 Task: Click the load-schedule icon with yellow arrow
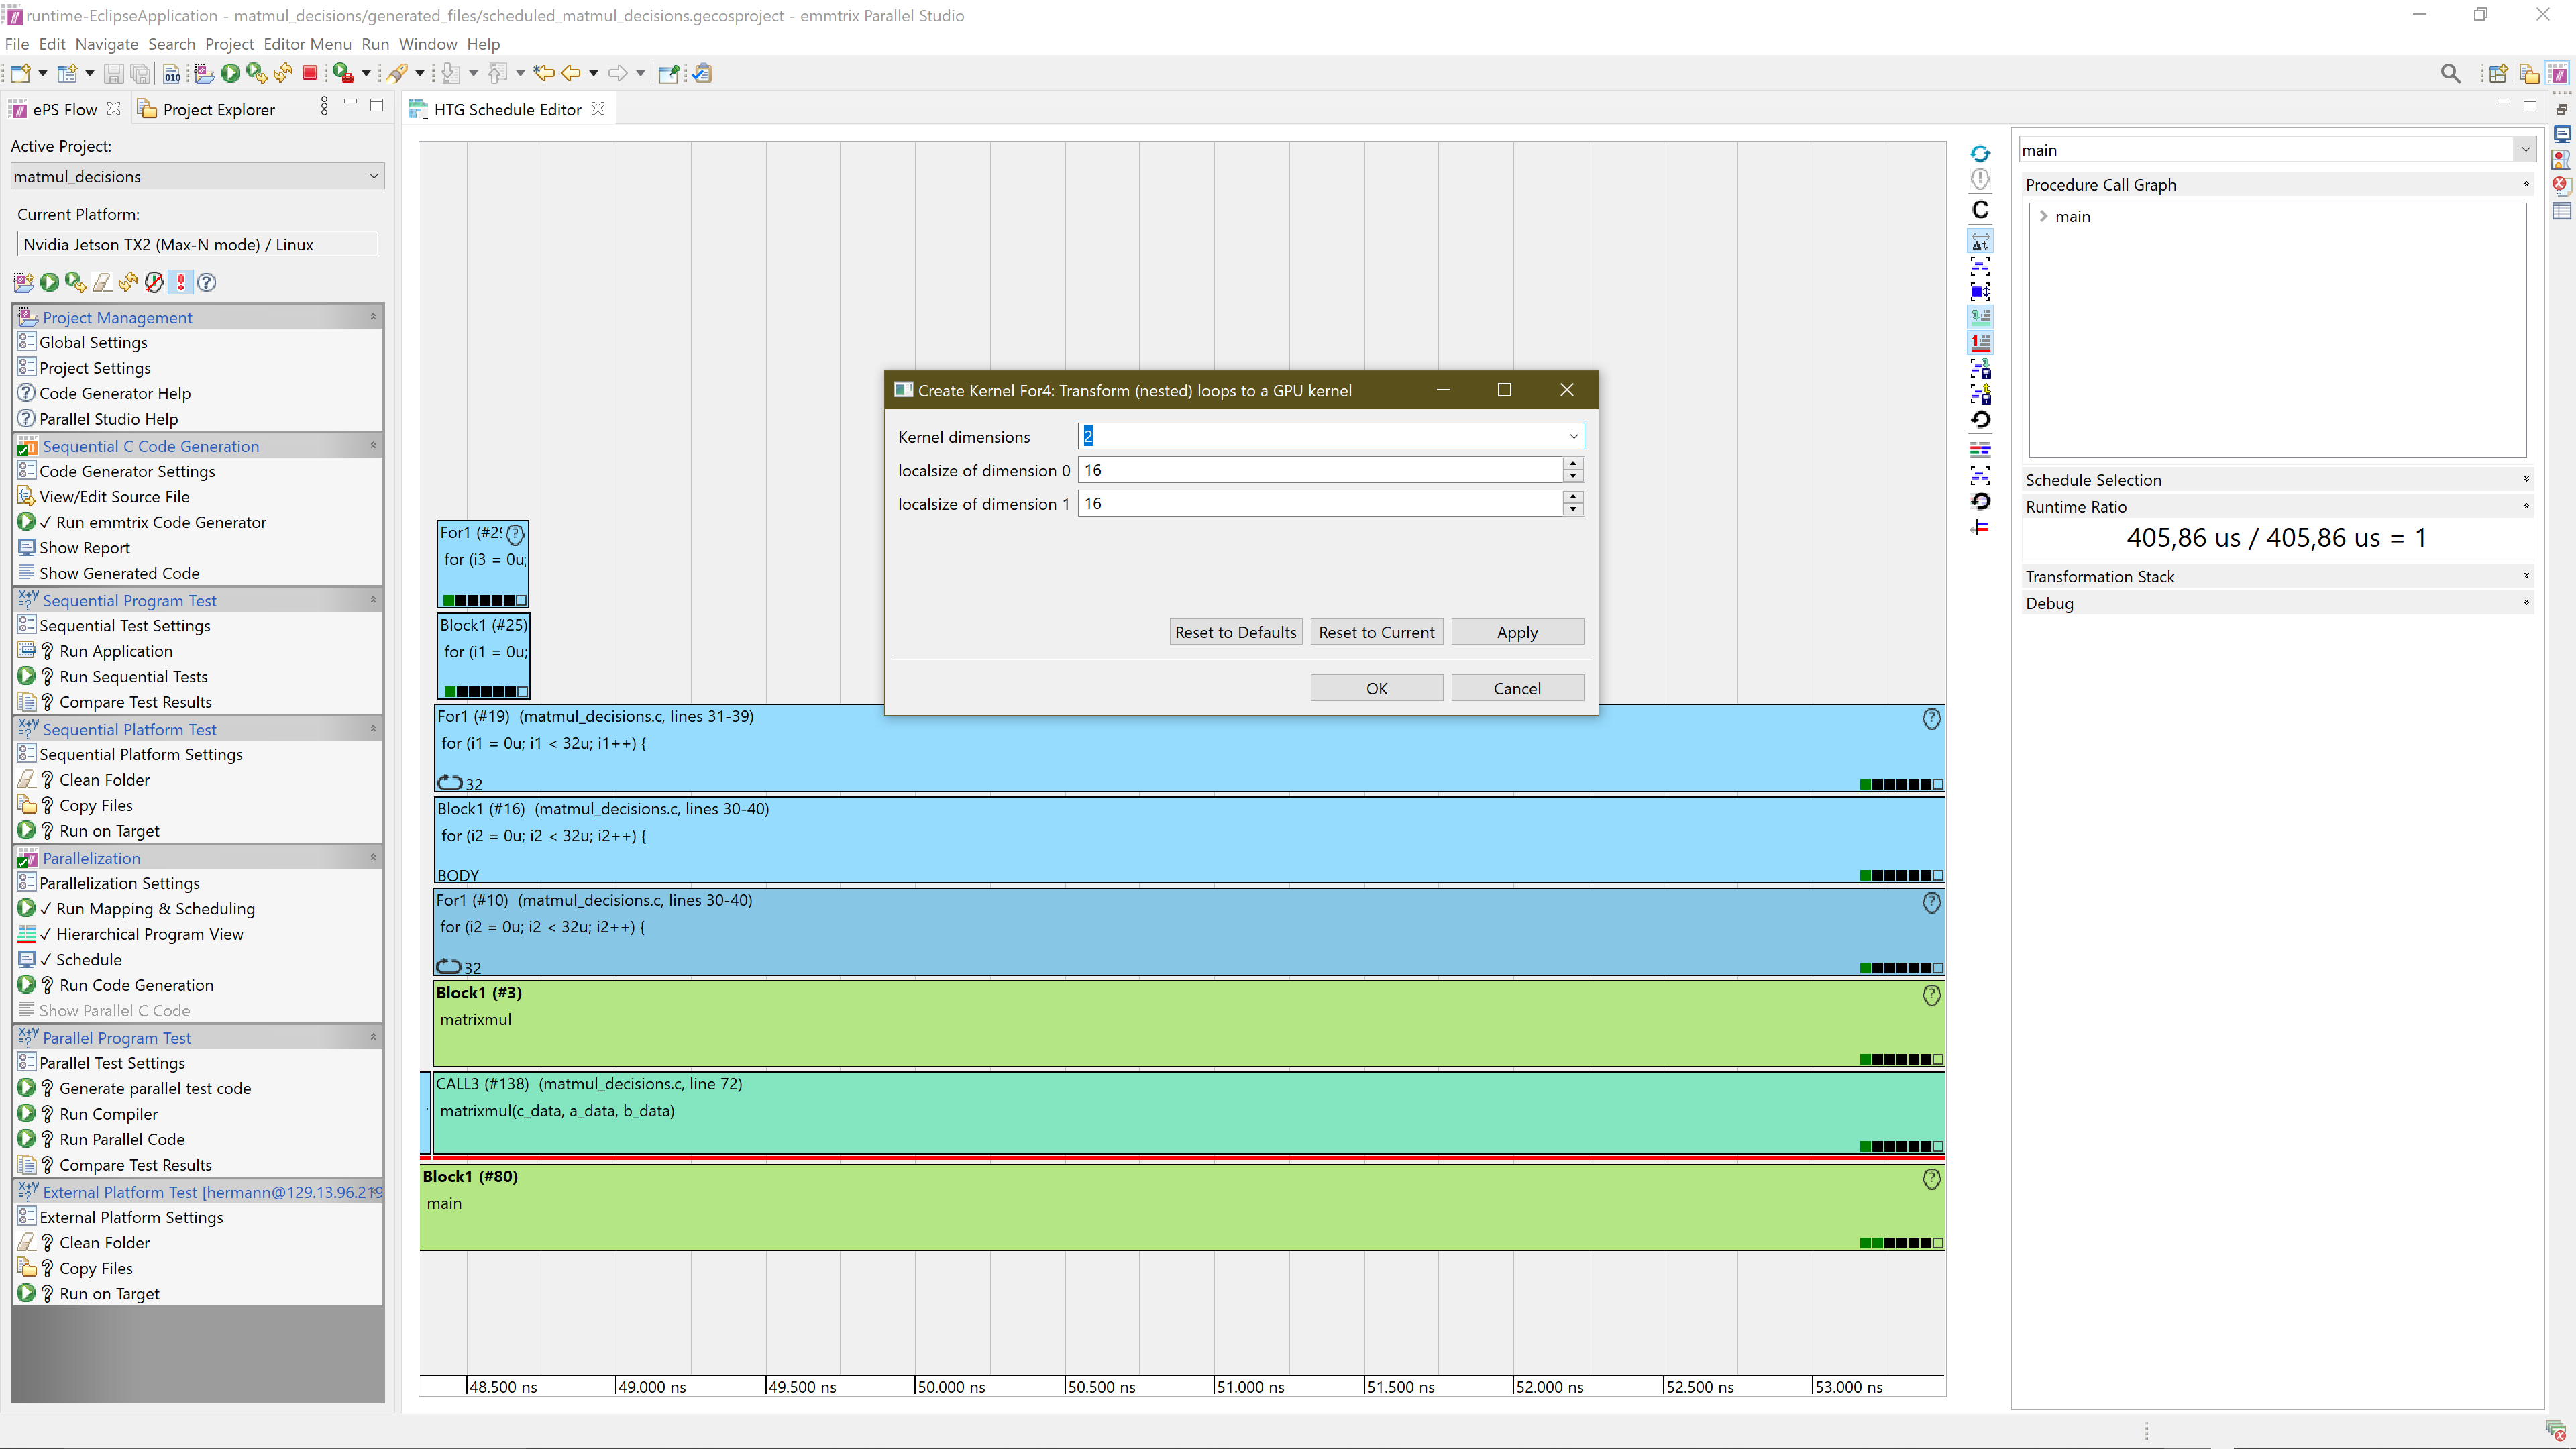click(x=1980, y=394)
